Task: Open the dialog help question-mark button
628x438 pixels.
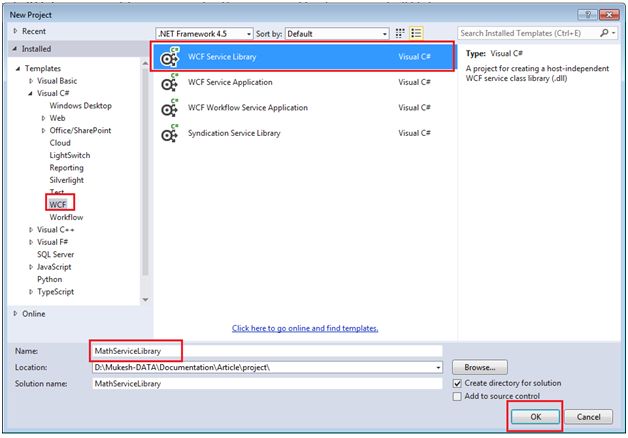Action: pos(588,15)
